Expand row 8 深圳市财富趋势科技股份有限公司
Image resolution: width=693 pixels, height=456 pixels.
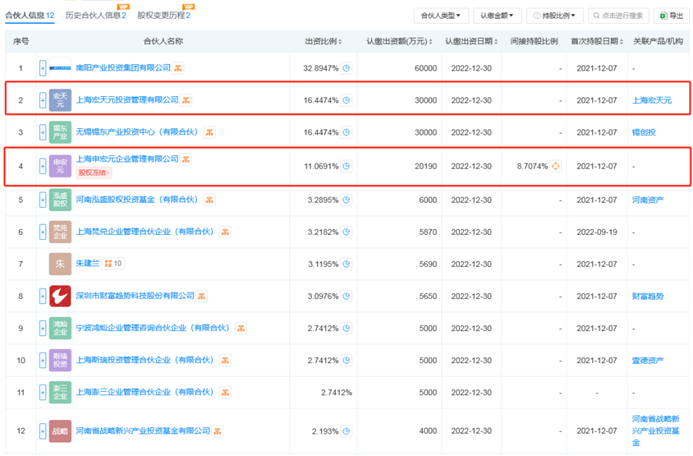click(x=42, y=296)
